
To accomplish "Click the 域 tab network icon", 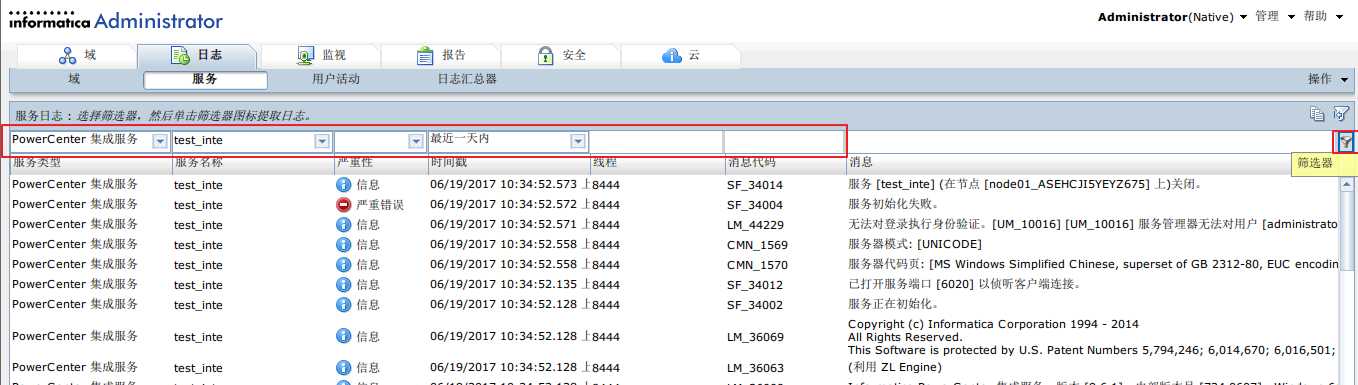I will coord(68,55).
